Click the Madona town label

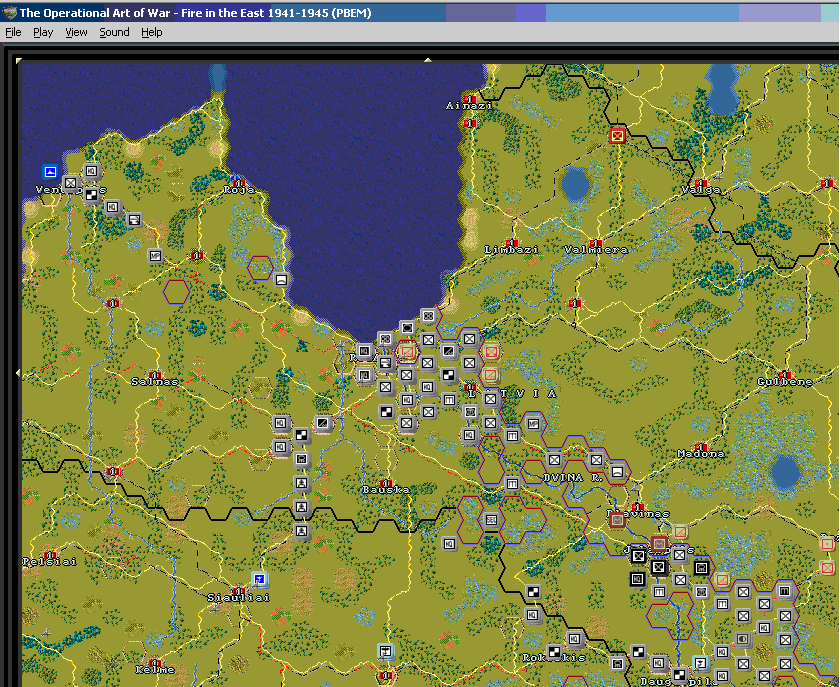click(701, 454)
